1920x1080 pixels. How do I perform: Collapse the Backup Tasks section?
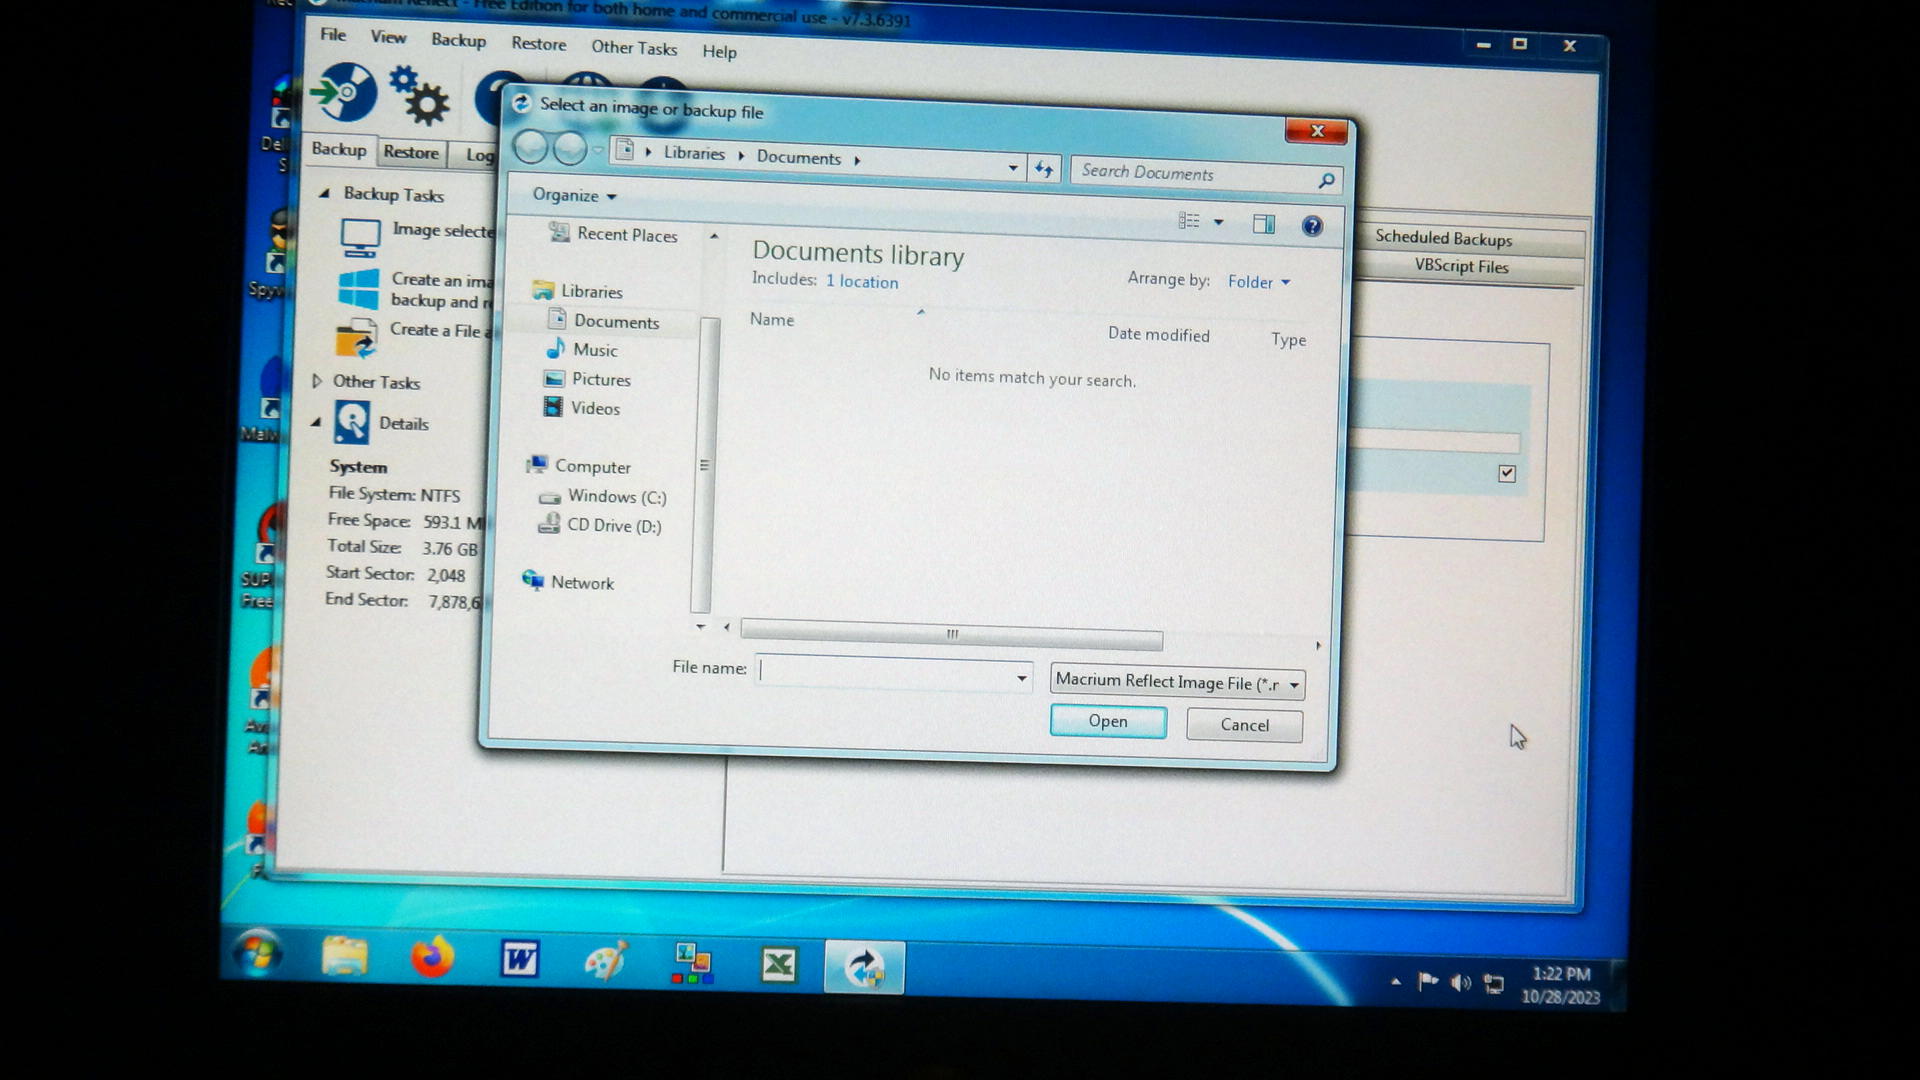[x=324, y=193]
